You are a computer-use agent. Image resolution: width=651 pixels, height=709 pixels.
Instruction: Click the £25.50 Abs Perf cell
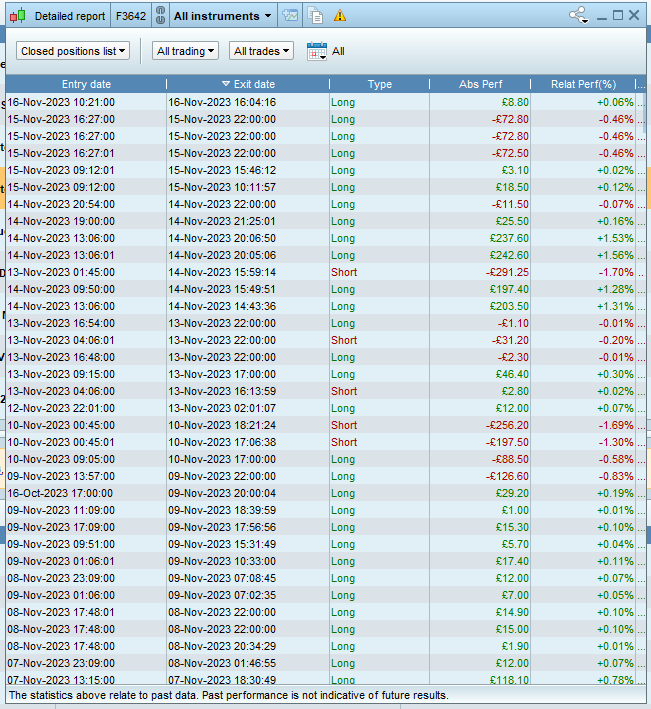tap(512, 221)
